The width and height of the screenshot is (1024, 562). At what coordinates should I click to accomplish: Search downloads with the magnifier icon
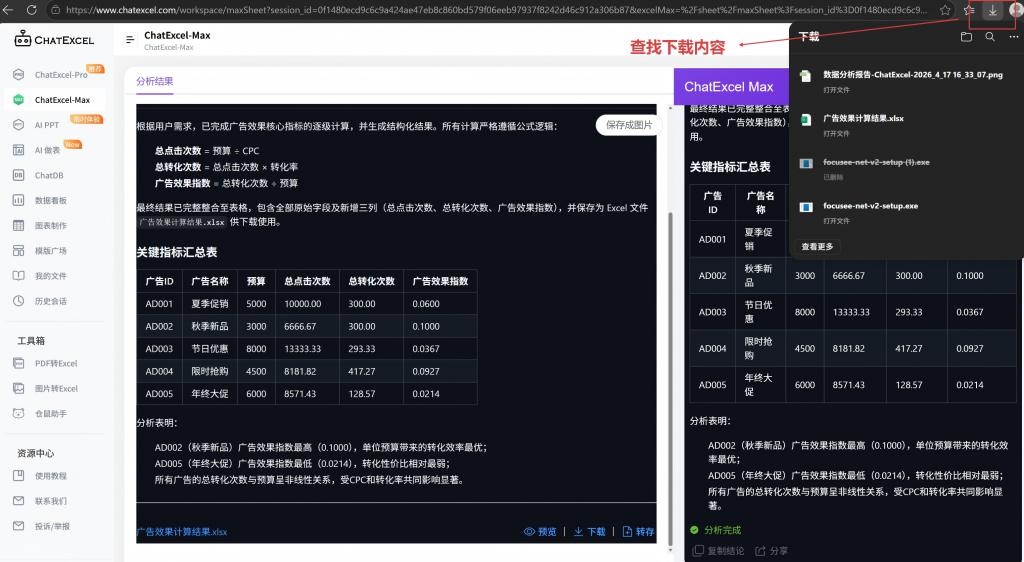point(990,37)
